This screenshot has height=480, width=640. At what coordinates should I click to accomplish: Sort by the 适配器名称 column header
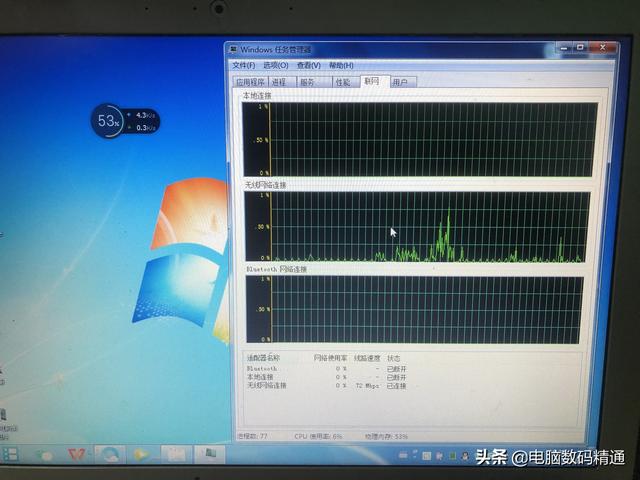click(263, 358)
